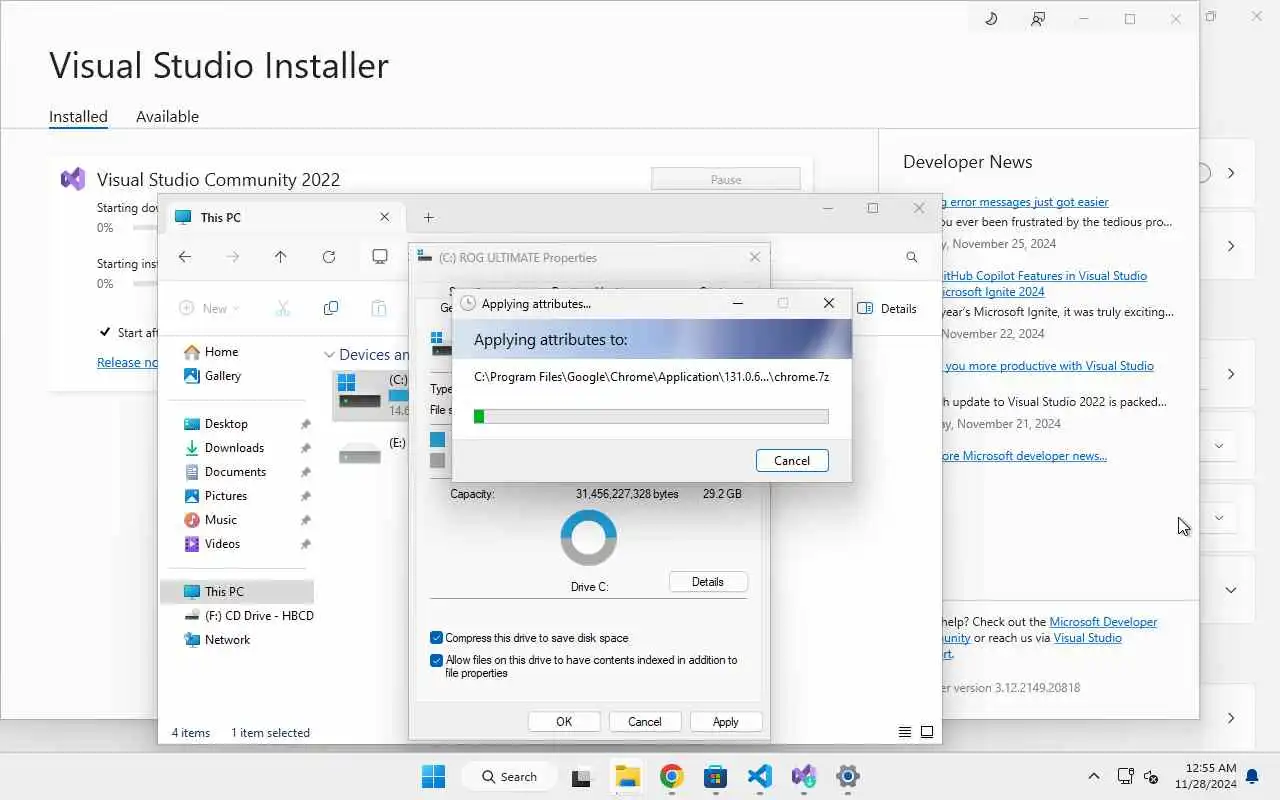The width and height of the screenshot is (1280, 800).
Task: Open Desktop in Explorer sidebar
Action: pyautogui.click(x=226, y=424)
